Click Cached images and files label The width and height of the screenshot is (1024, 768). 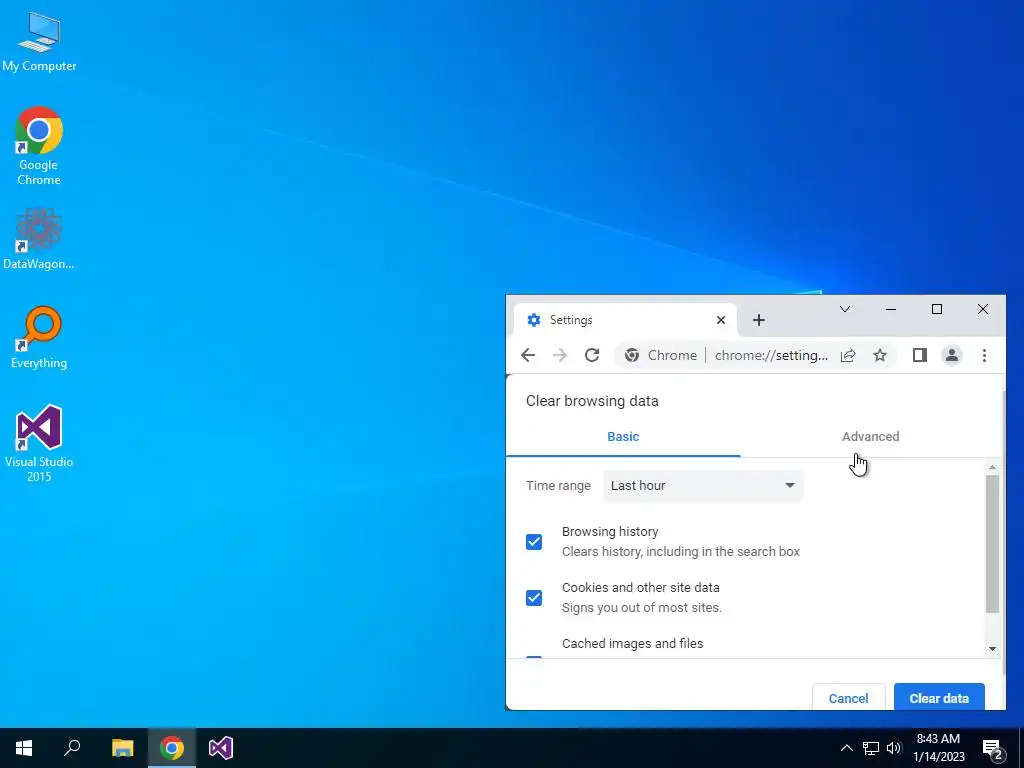[x=632, y=643]
